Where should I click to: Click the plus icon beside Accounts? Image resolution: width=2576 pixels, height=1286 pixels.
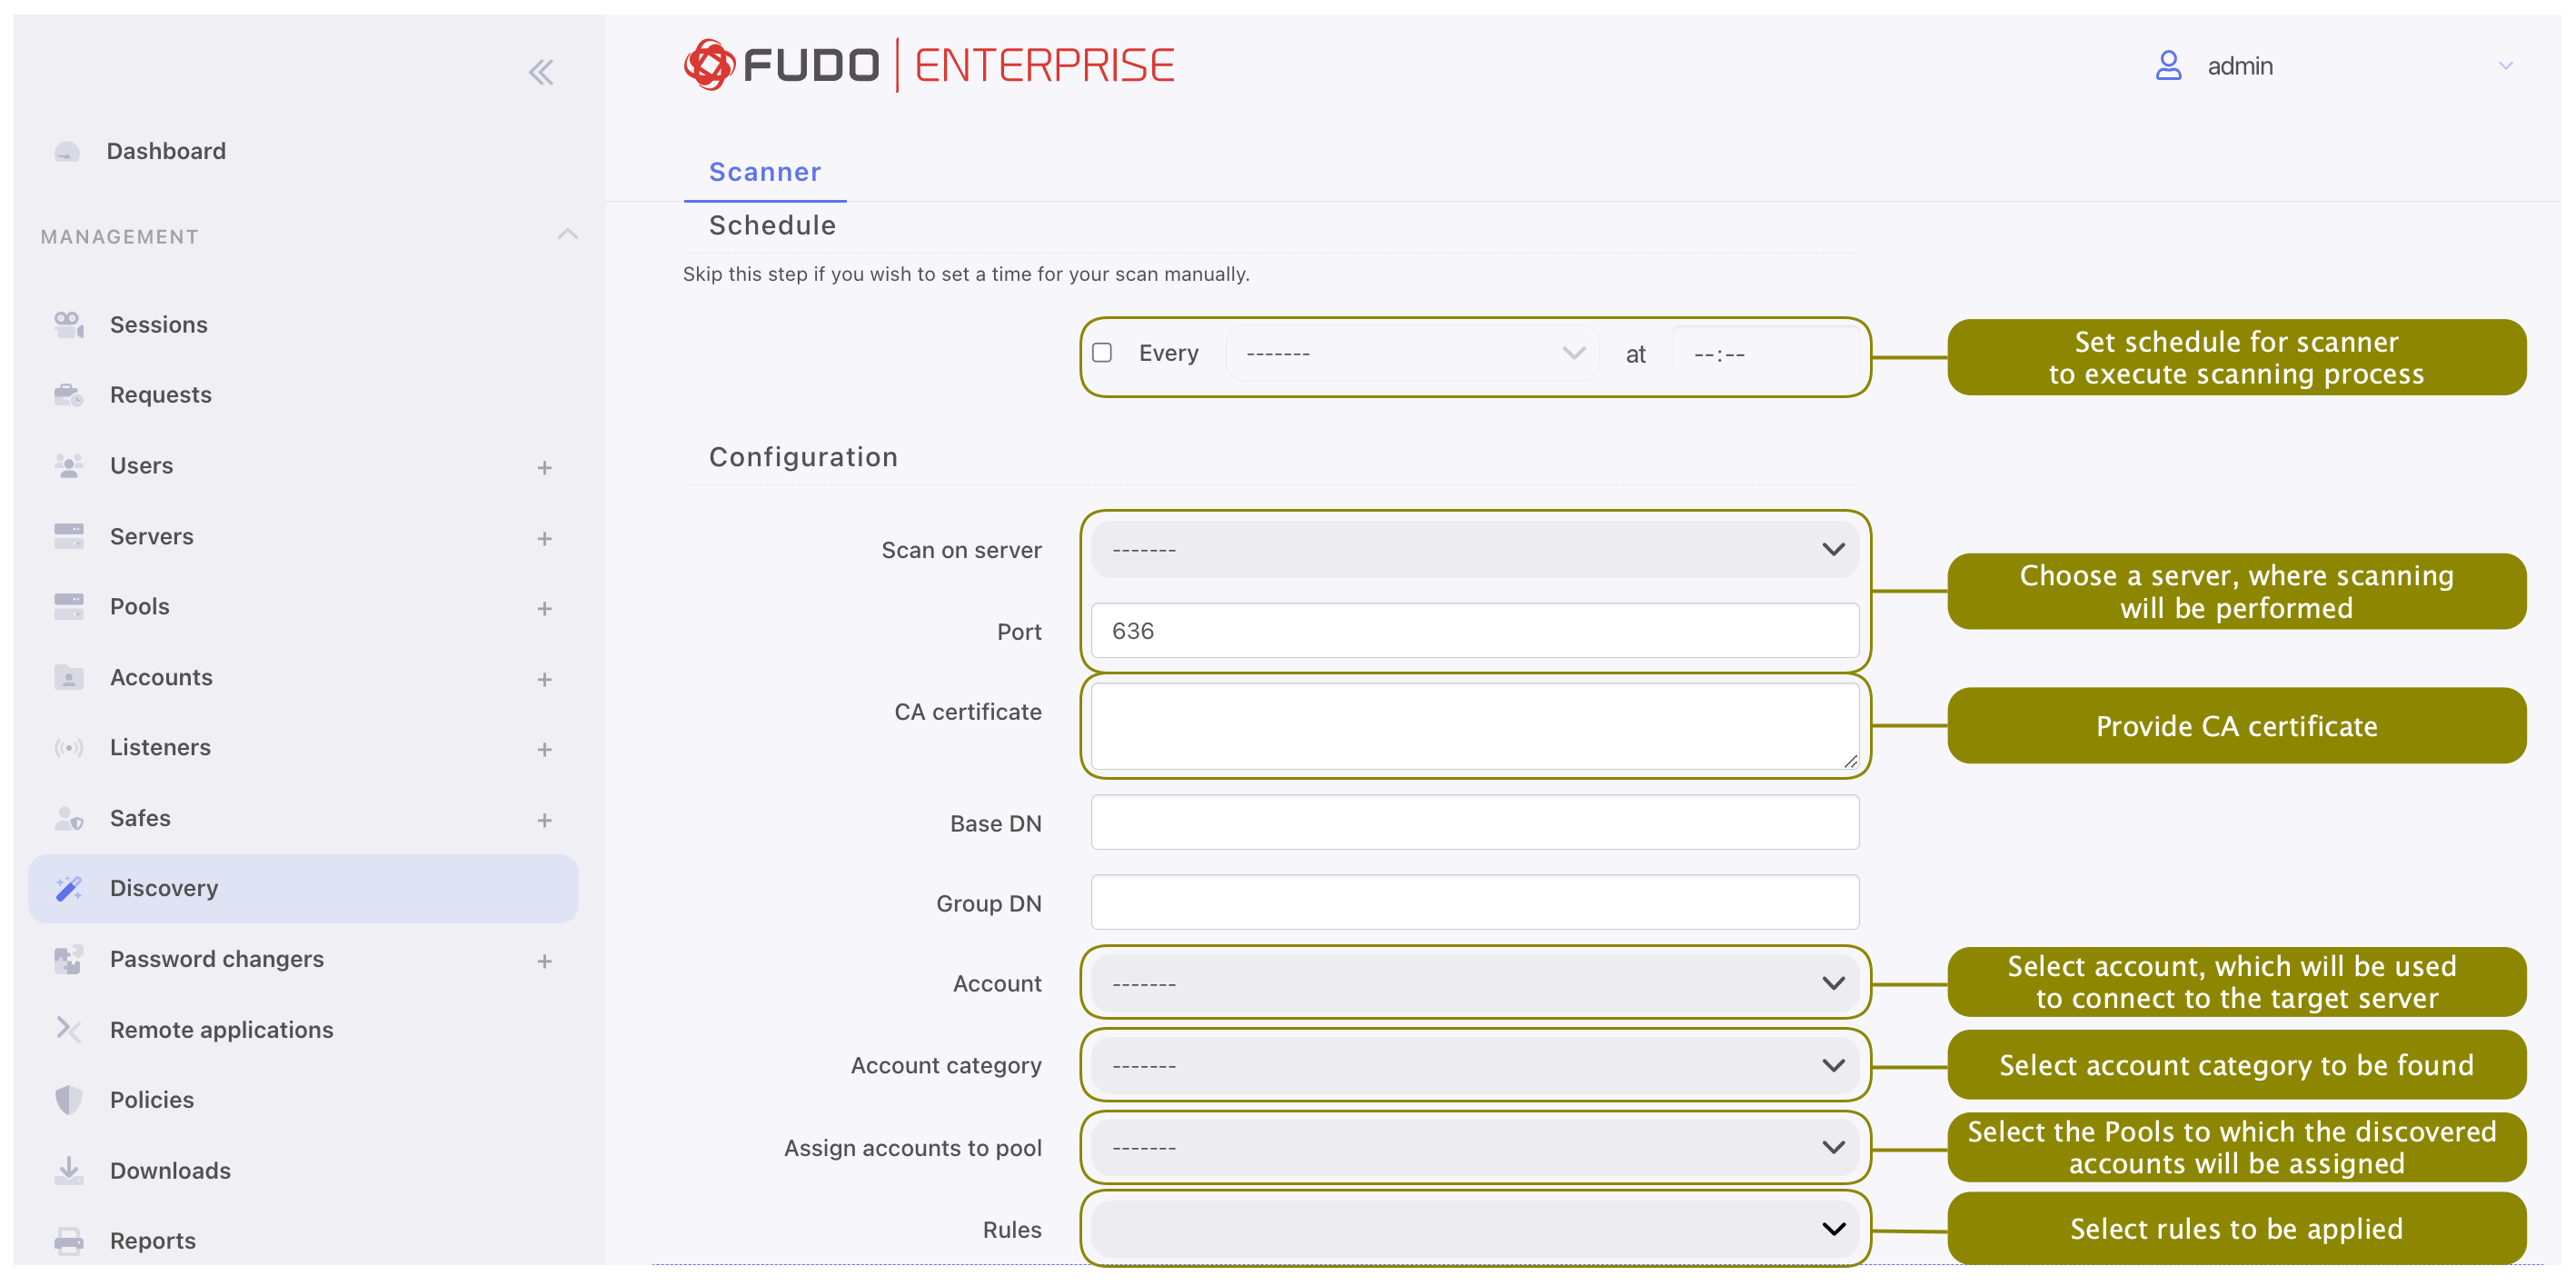(544, 679)
